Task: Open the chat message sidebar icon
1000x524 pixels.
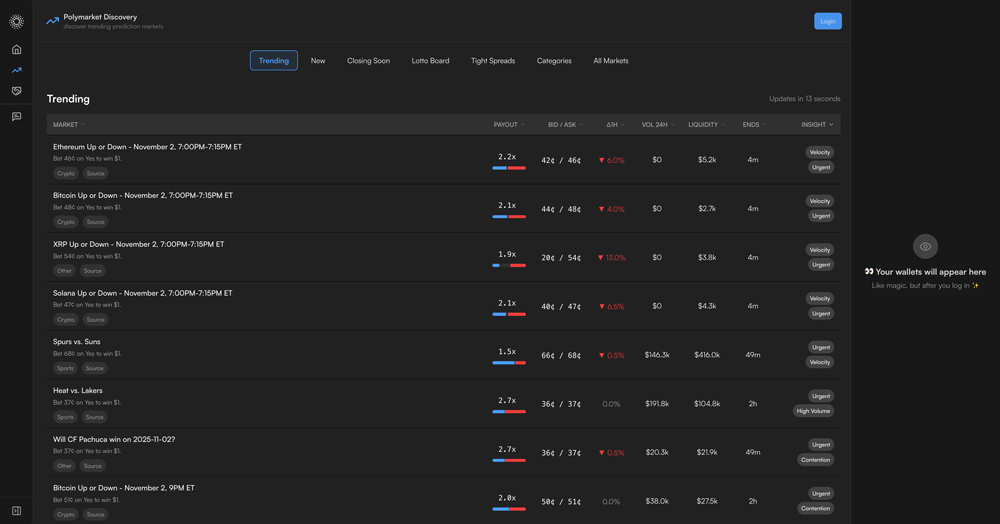Action: pos(16,117)
